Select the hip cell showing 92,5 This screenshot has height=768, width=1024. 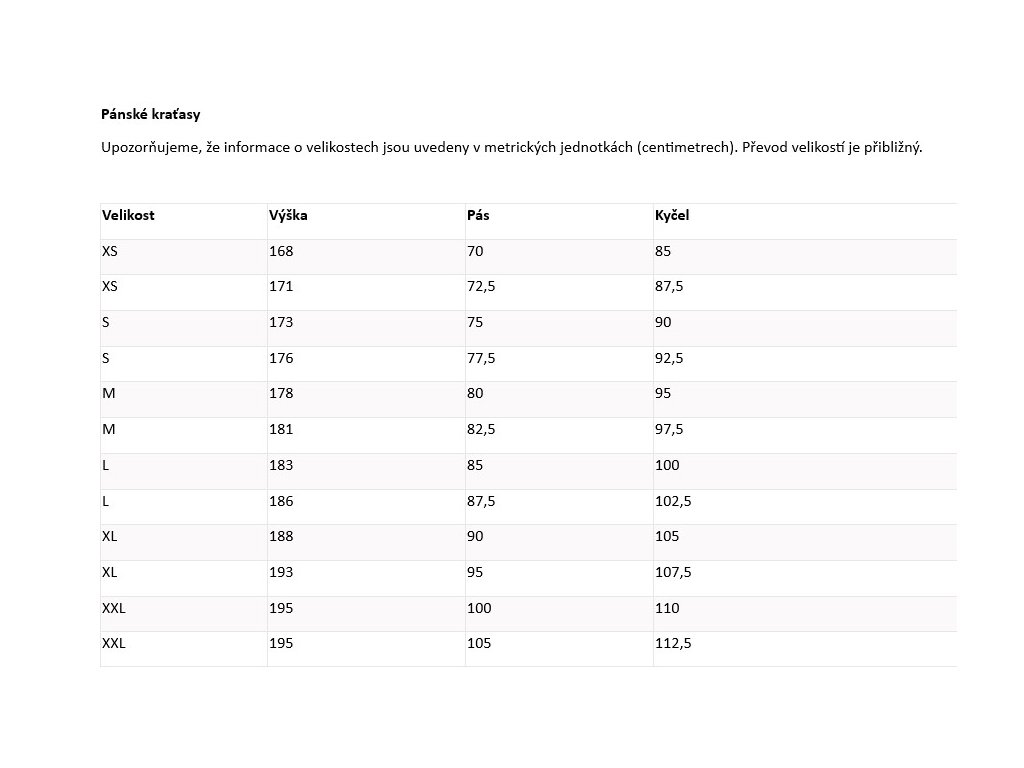(x=672, y=358)
